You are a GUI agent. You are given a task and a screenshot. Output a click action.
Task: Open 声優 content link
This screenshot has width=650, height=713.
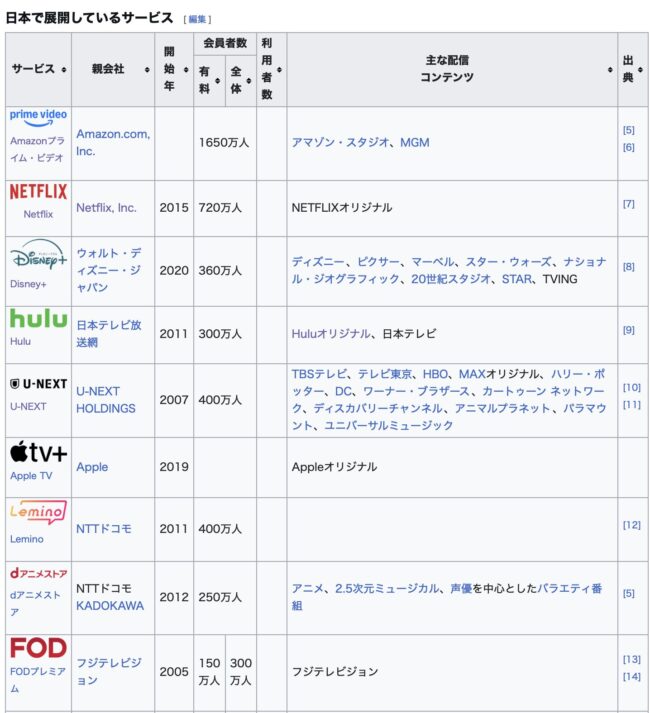tap(461, 588)
